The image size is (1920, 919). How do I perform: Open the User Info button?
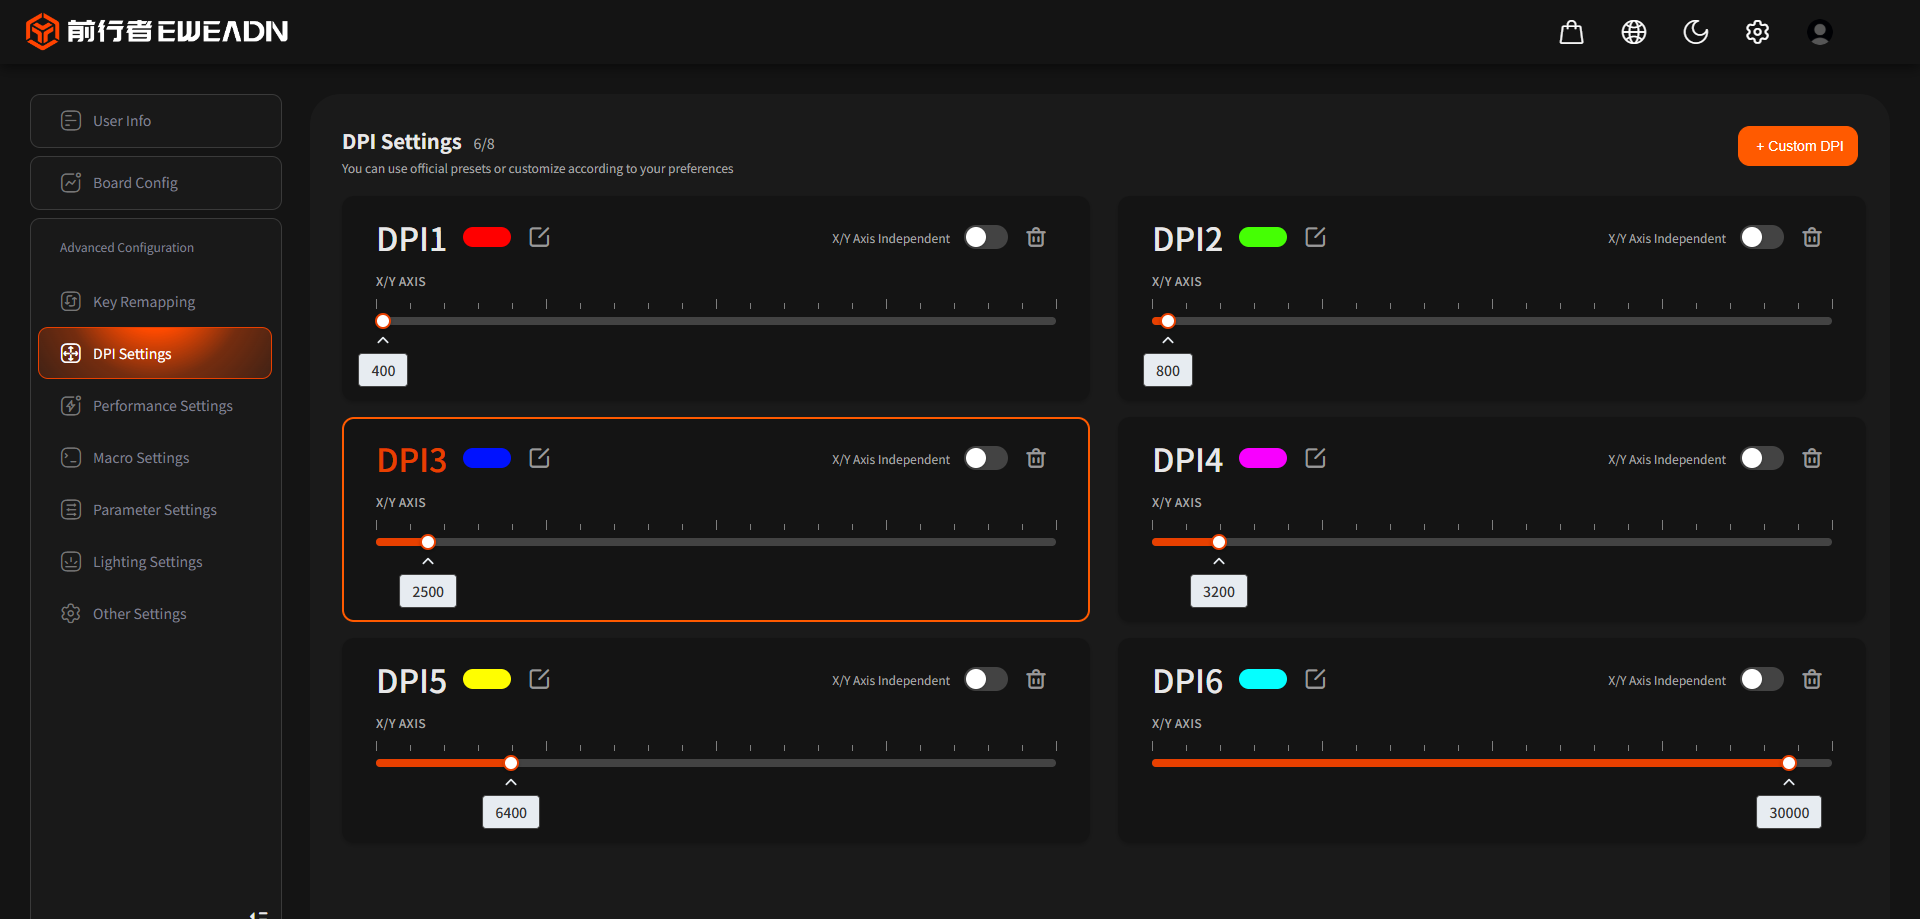click(x=156, y=121)
